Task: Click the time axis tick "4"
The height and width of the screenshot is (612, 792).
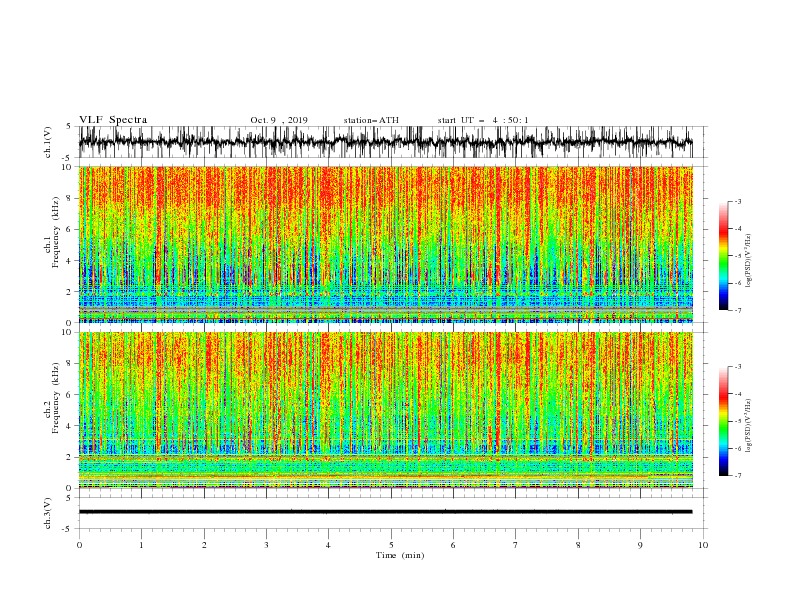Action: point(328,545)
